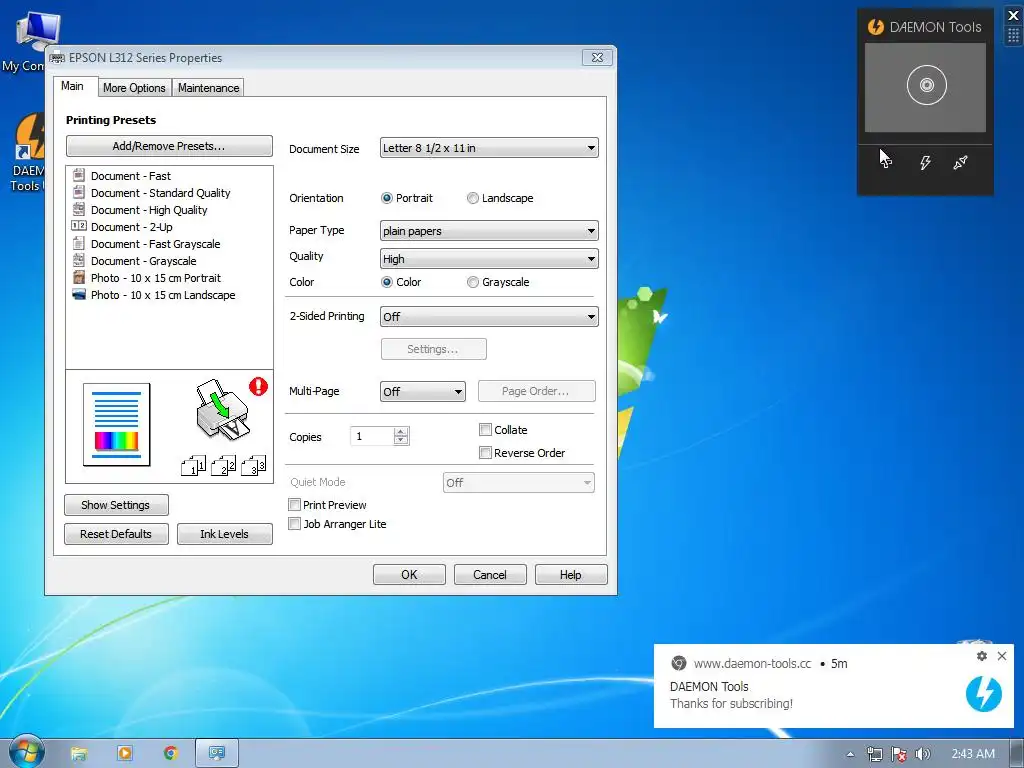The image size is (1024, 768).
Task: Click the collate pages 3-3 icon
Action: coord(253,466)
